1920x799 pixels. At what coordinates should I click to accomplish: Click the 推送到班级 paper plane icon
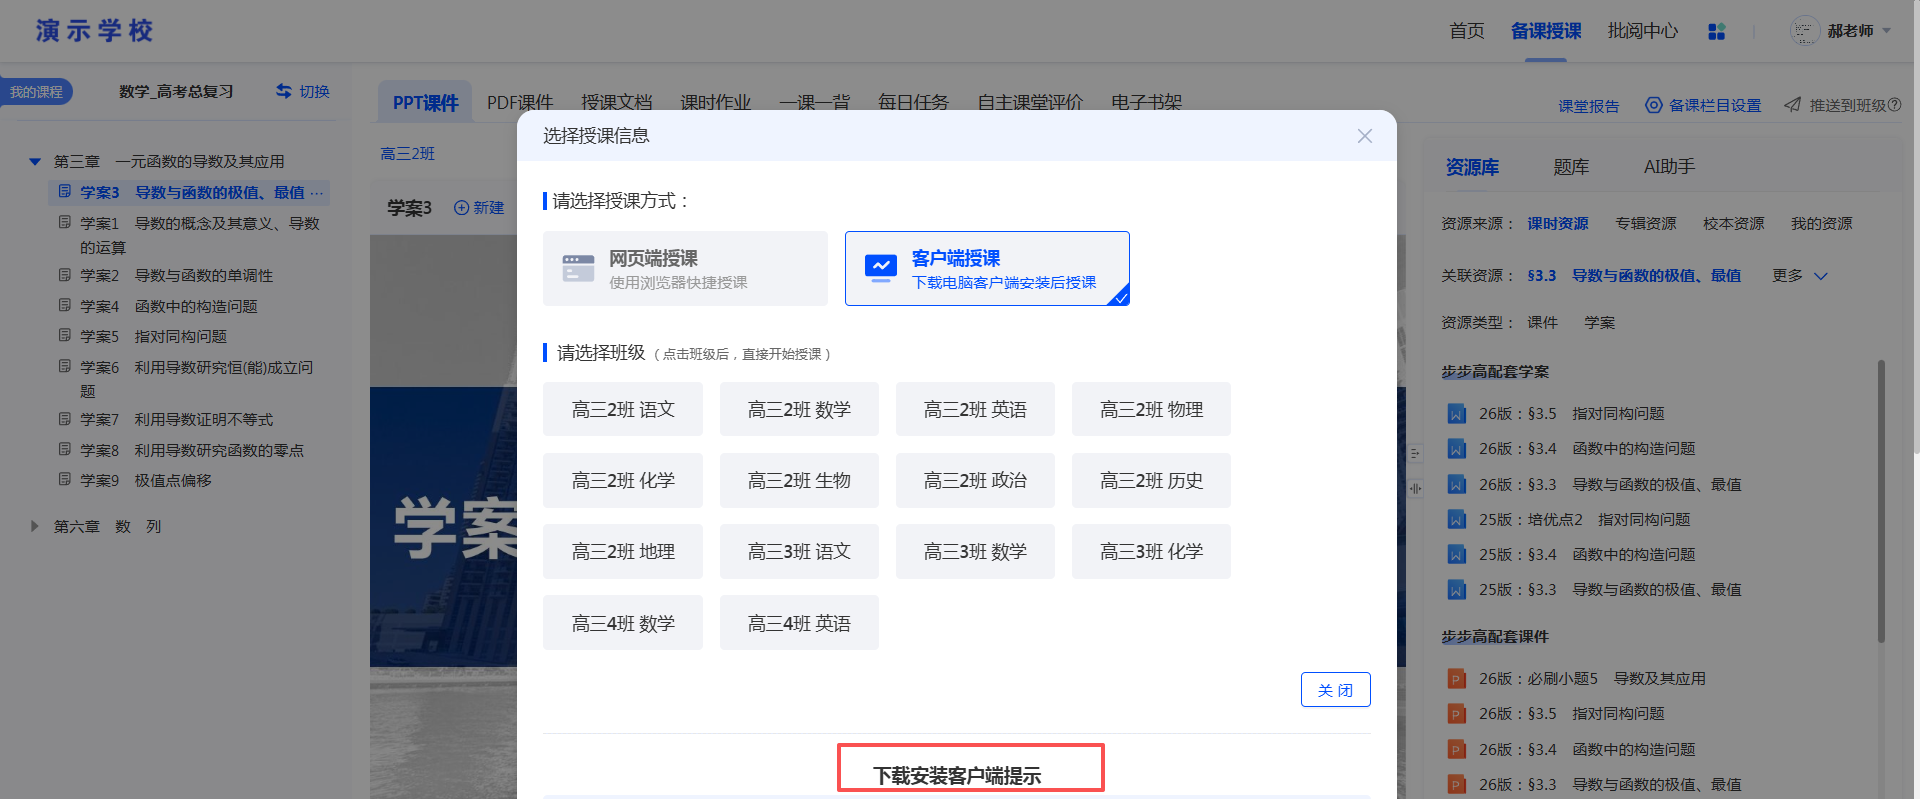pos(1793,105)
